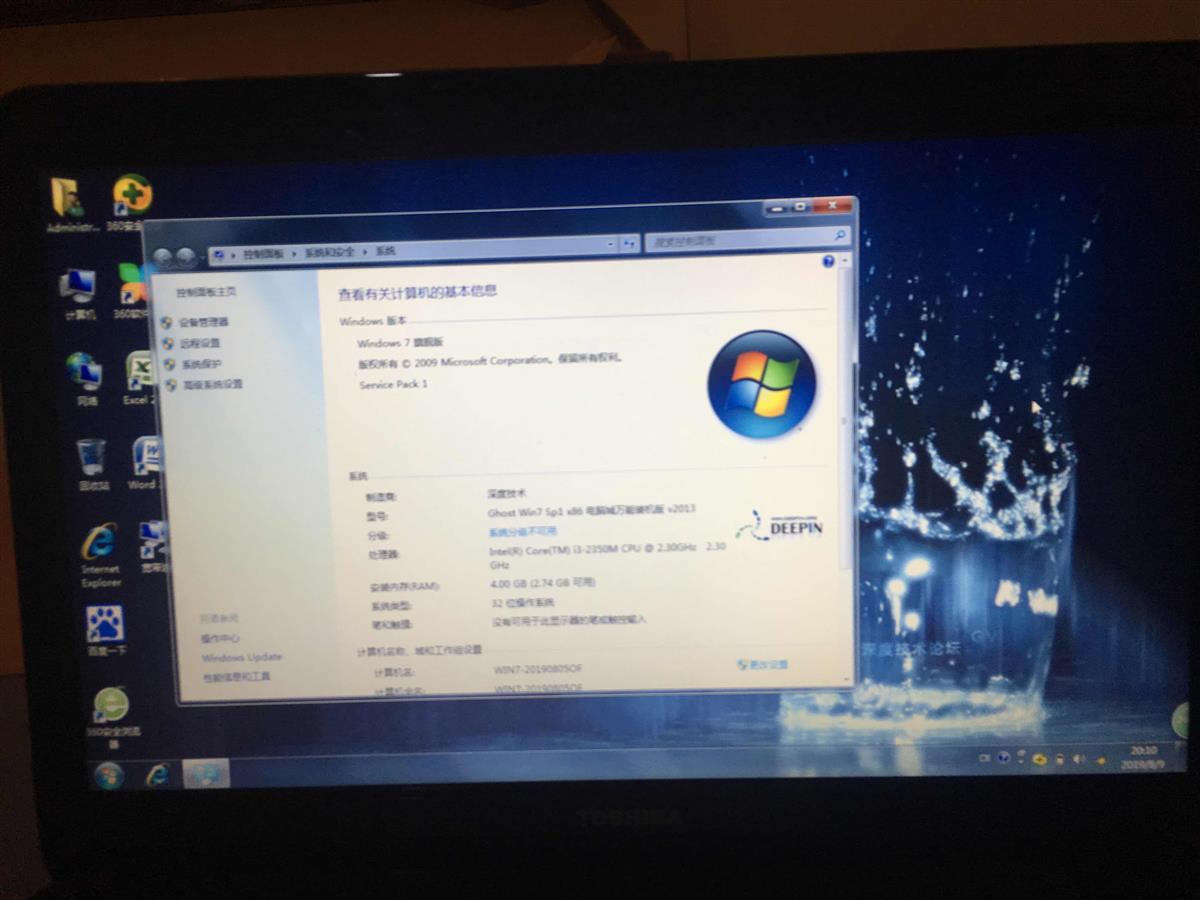Click the heading '查看有关计算机的基本信息'
The height and width of the screenshot is (900, 1200).
point(418,292)
